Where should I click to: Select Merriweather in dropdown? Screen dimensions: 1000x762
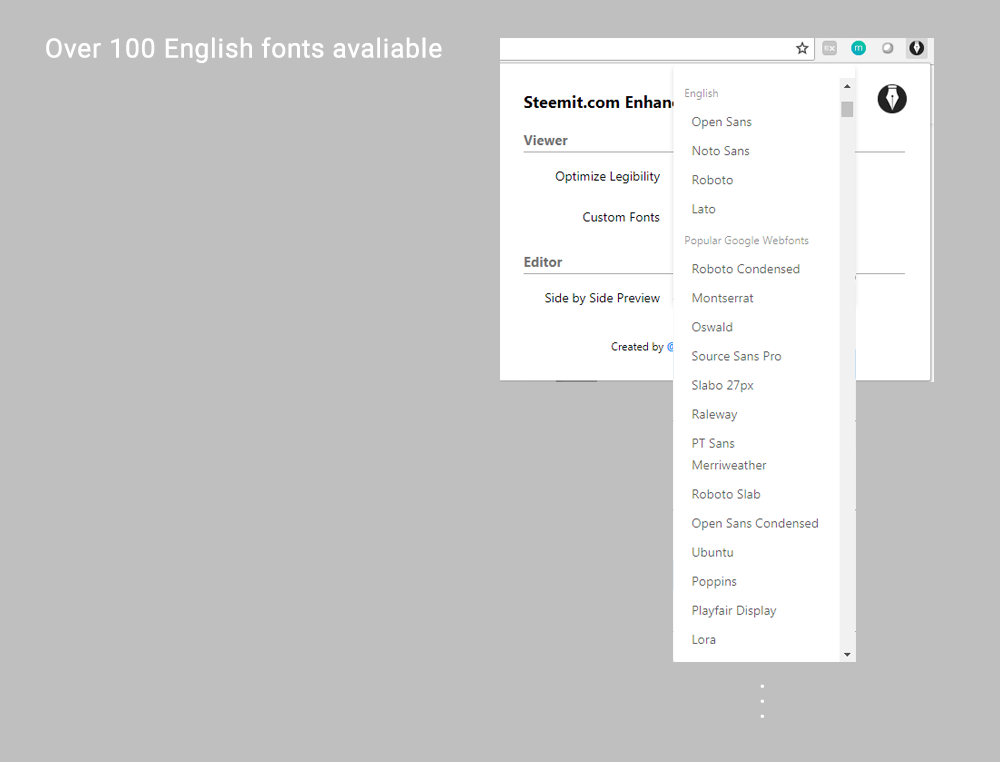coord(729,465)
